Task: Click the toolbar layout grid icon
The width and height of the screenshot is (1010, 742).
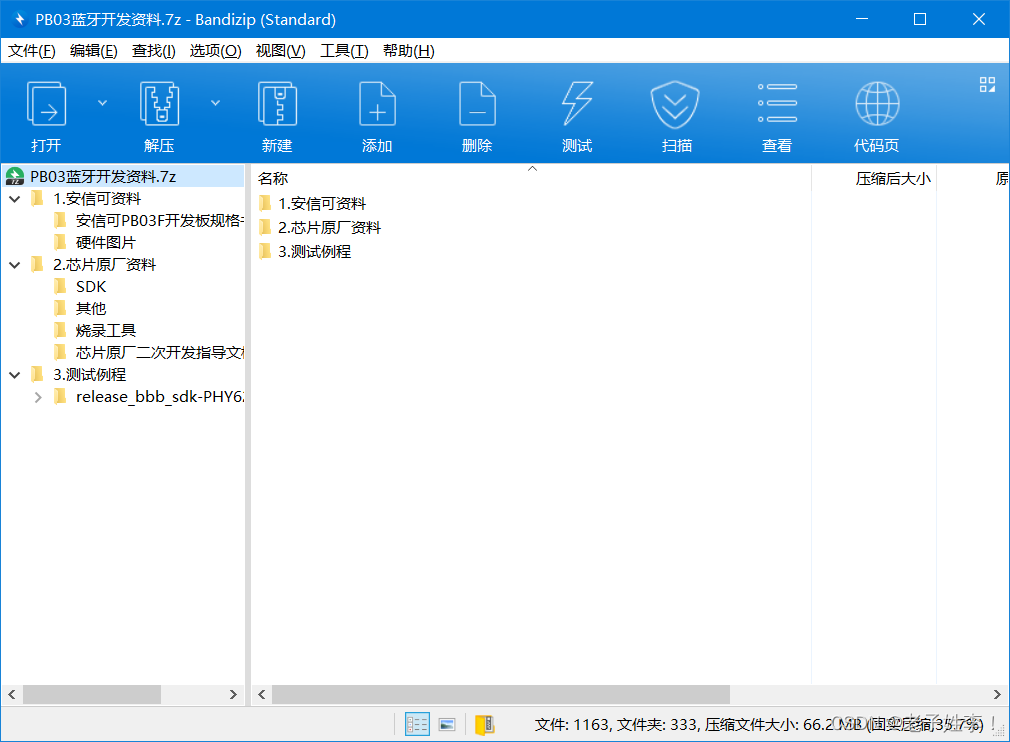Action: 987,84
